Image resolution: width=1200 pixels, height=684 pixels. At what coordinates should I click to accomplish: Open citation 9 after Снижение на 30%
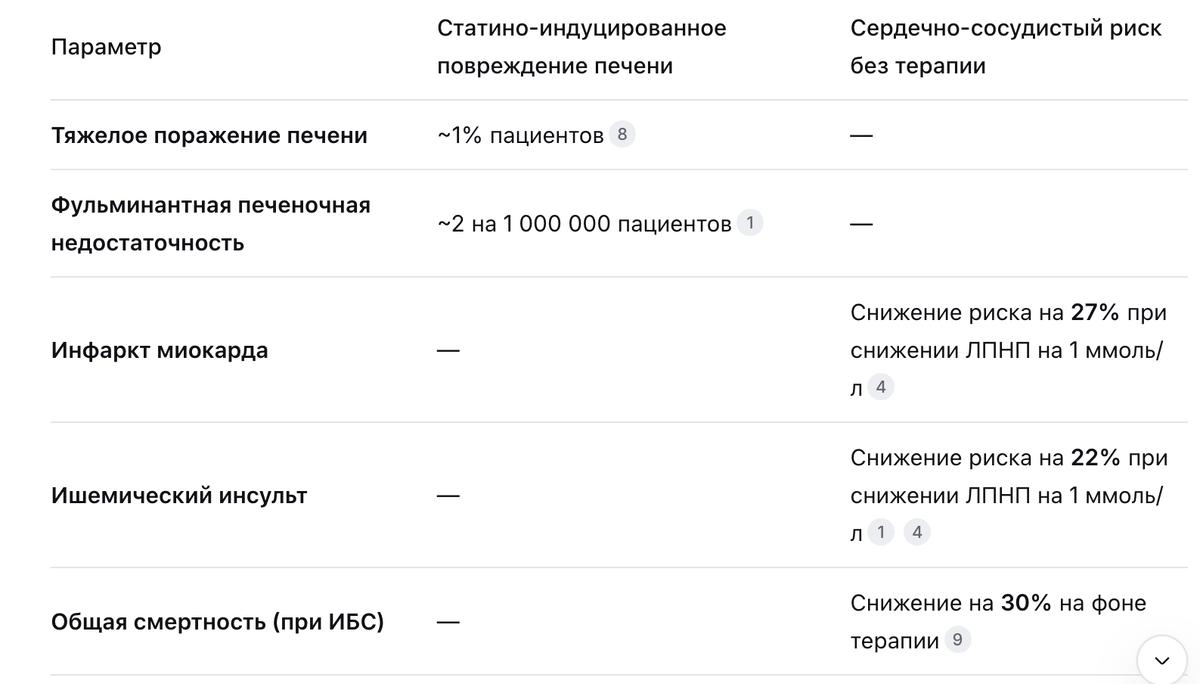(957, 641)
